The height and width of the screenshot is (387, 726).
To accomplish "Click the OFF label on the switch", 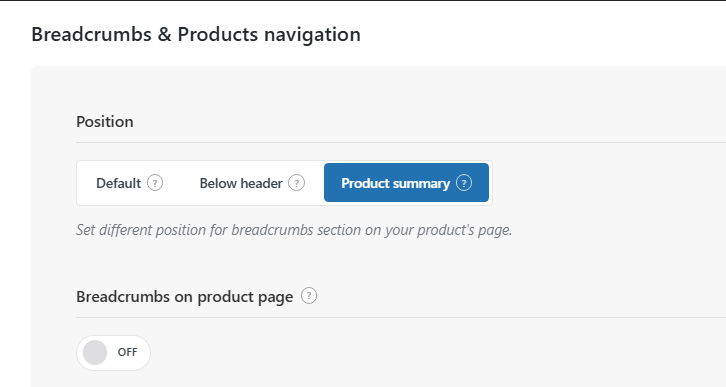I will coord(127,352).
